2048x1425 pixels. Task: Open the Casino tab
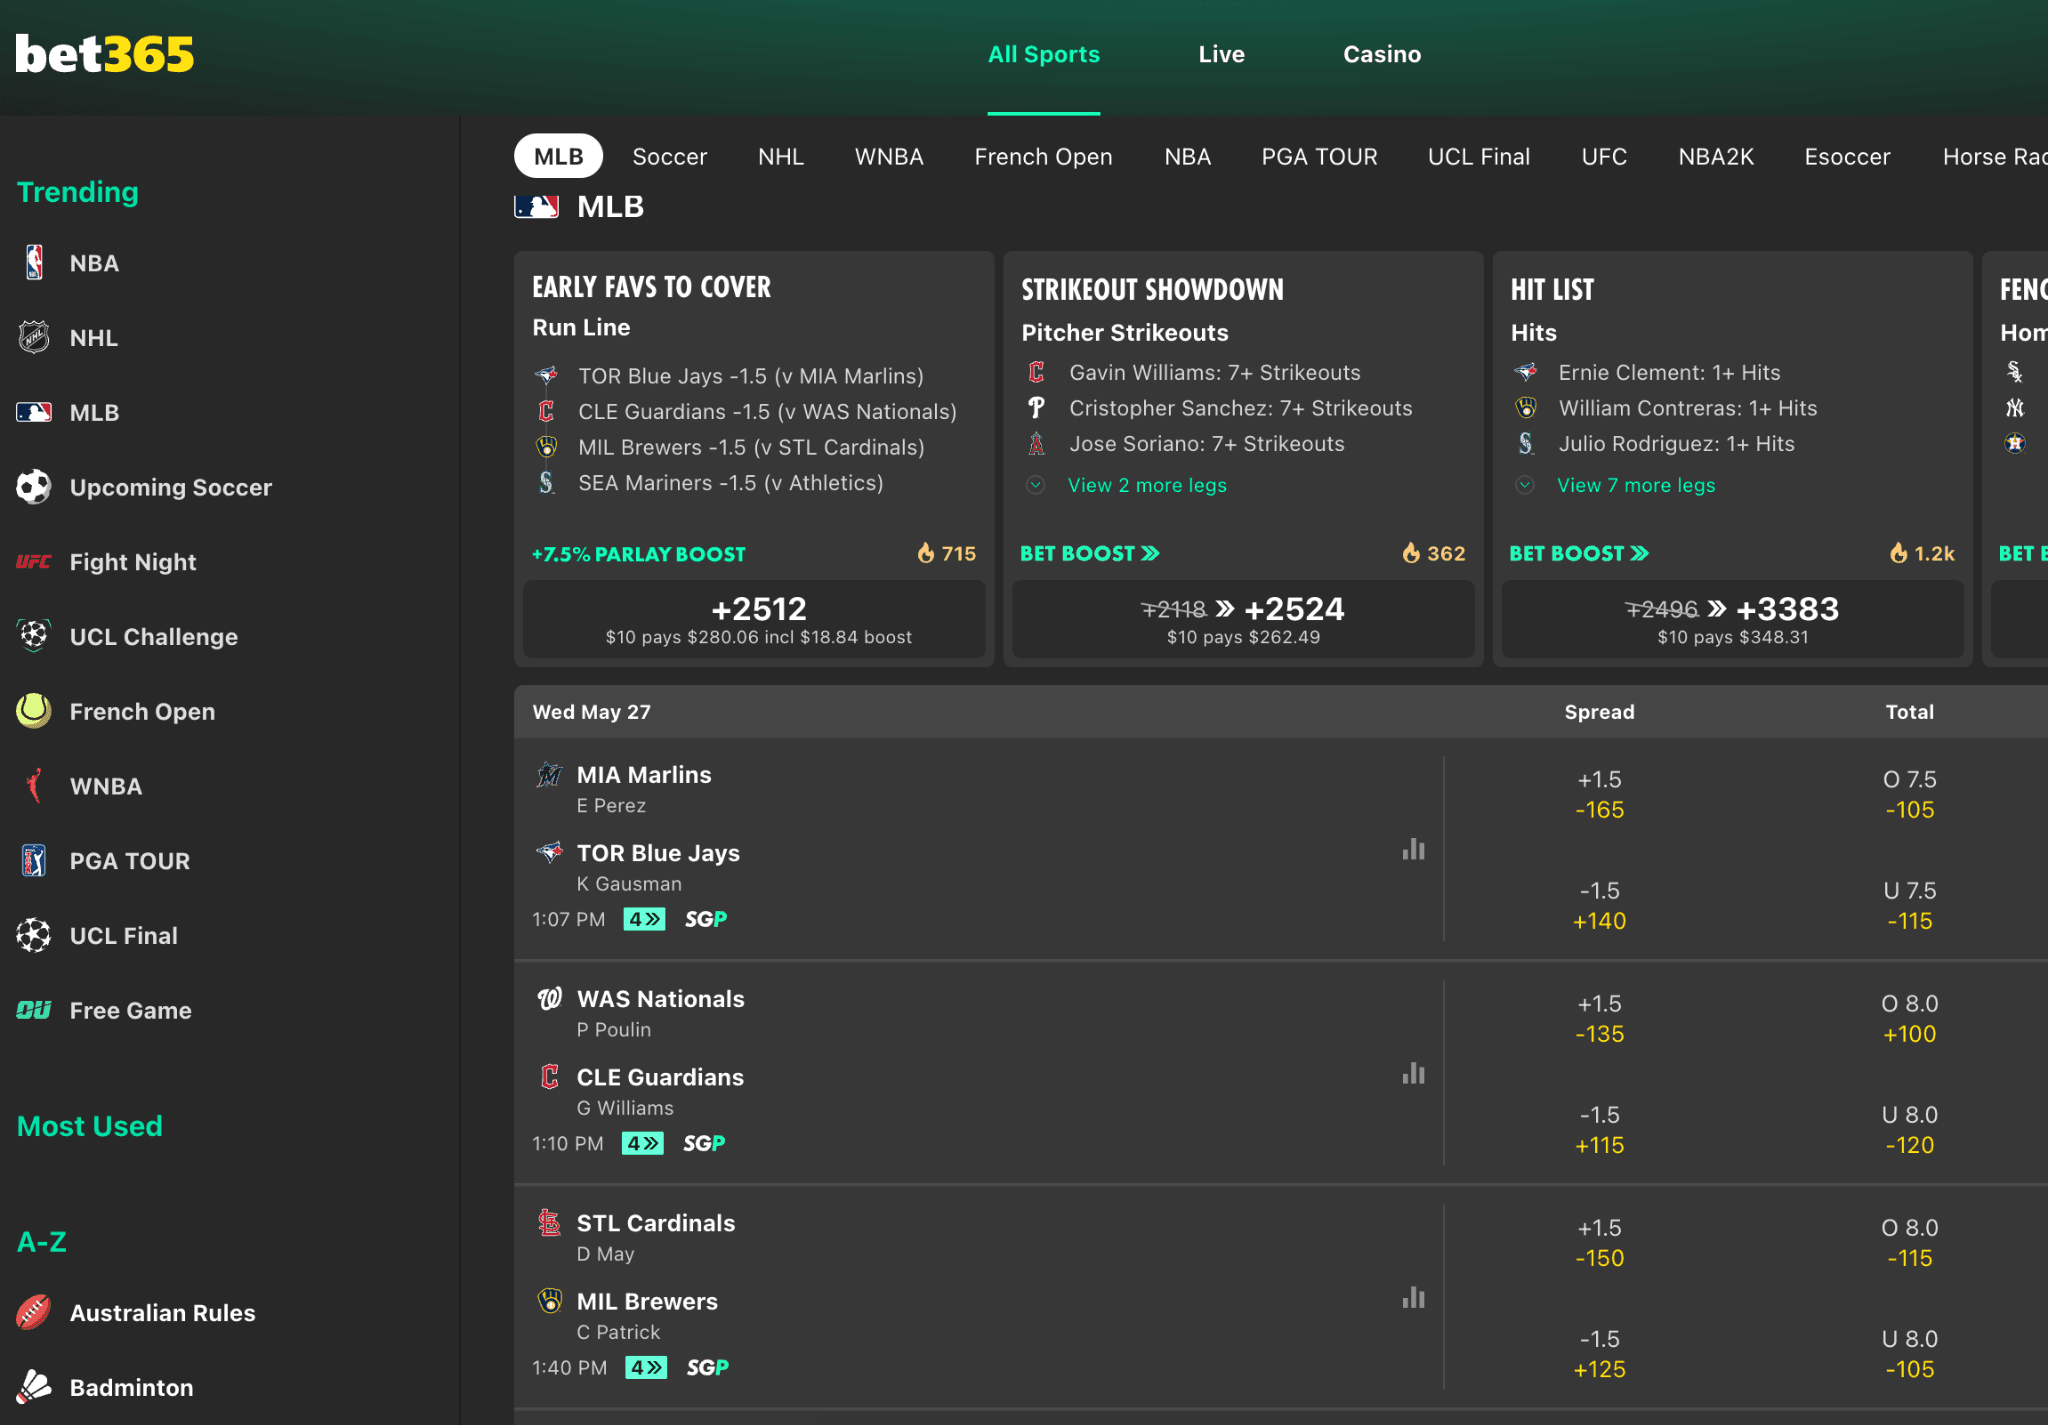1381,54
